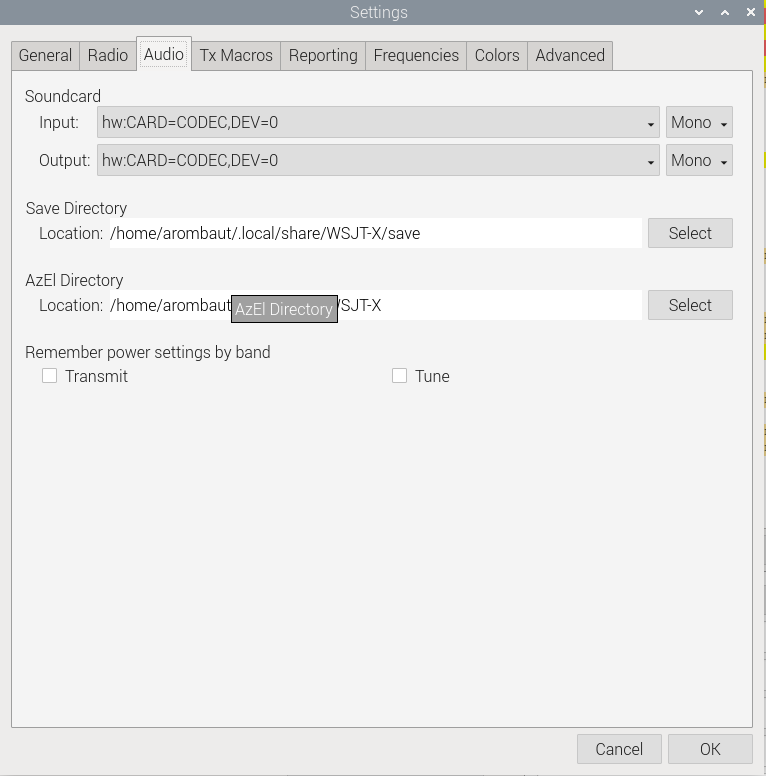The image size is (766, 776).
Task: Open Input channel Mono dropdown
Action: click(x=699, y=122)
